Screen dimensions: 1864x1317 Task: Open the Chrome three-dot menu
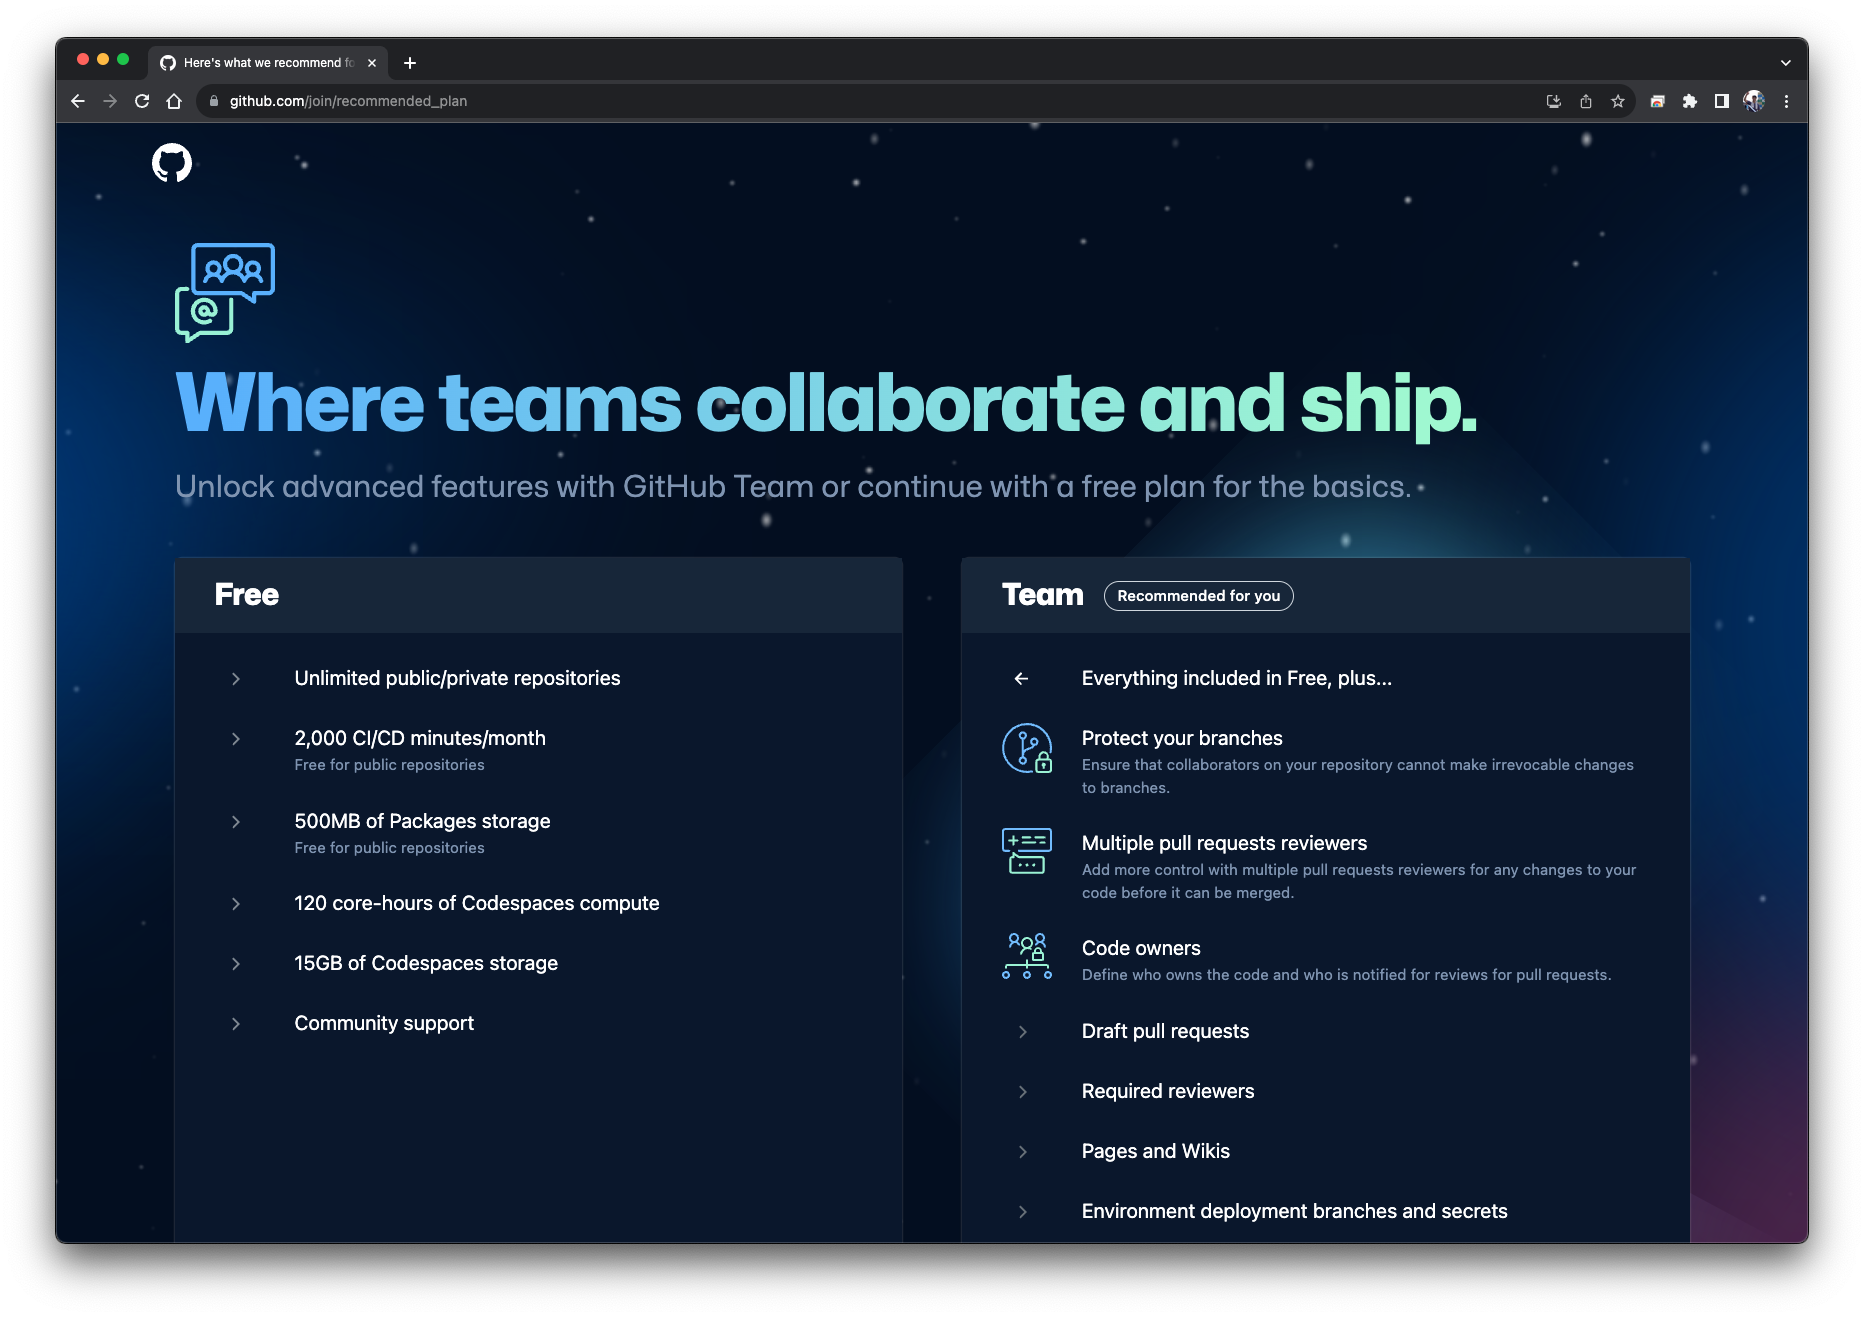1786,101
